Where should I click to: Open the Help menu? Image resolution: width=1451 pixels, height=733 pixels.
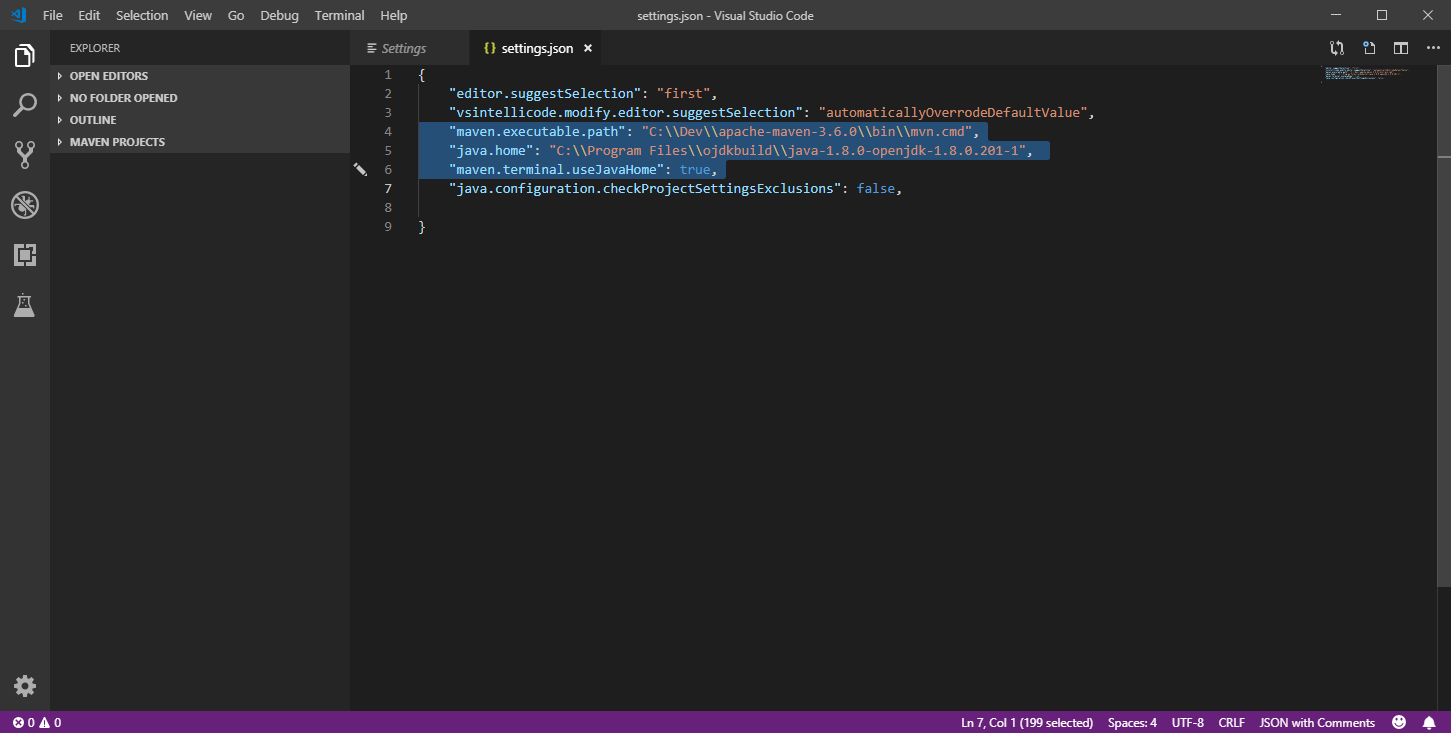pyautogui.click(x=394, y=15)
